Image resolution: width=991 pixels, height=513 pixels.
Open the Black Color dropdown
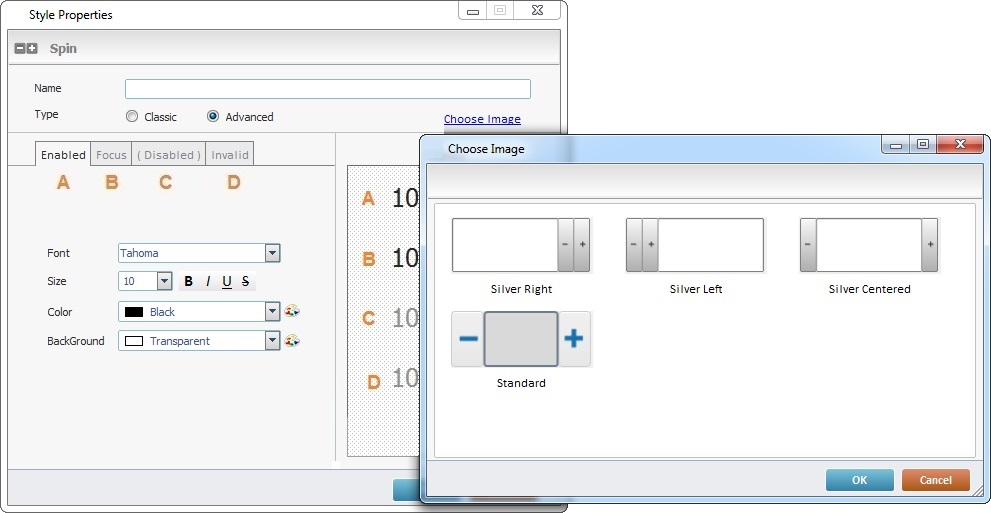tap(272, 312)
